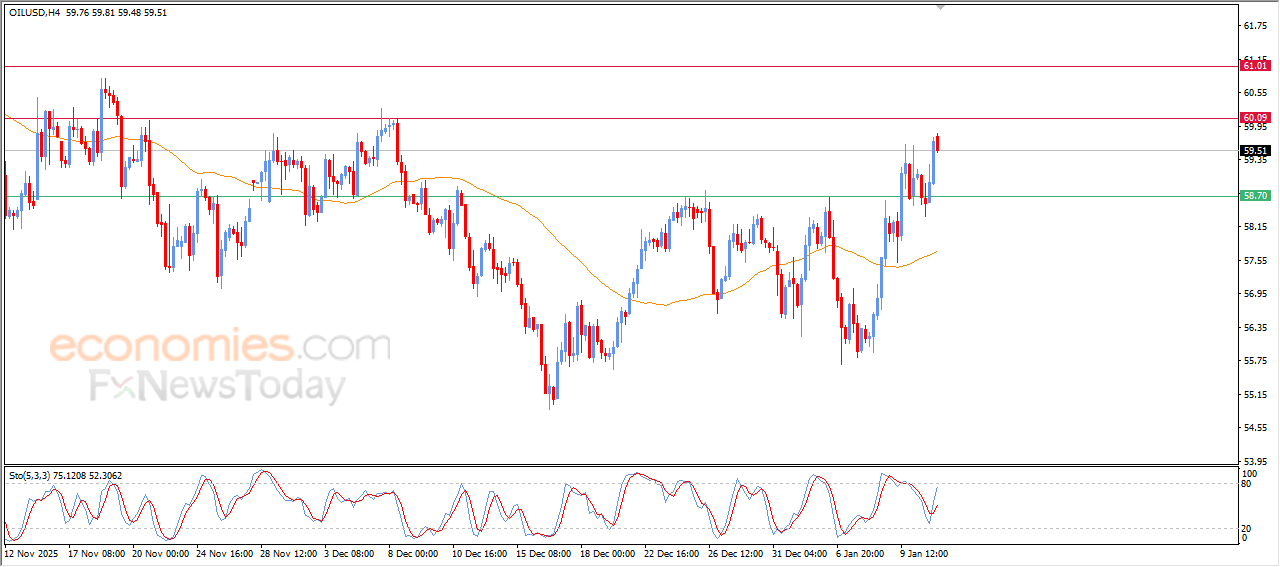Click the FxNewsToday watermark text

point(218,386)
